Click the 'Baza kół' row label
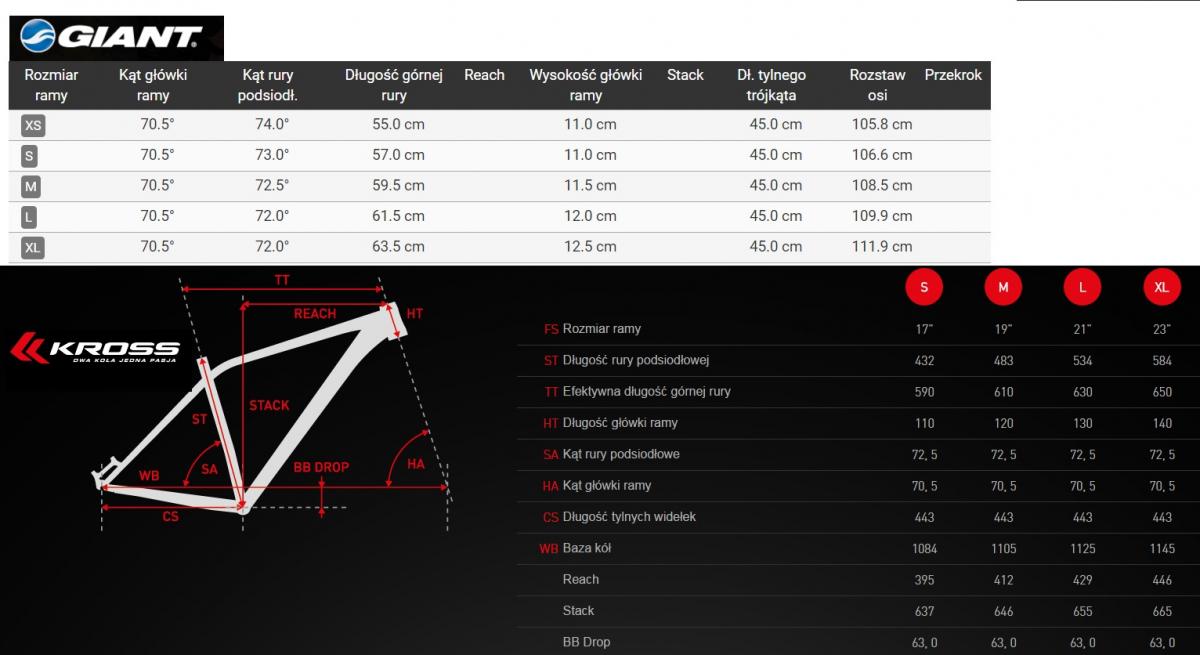Image resolution: width=1200 pixels, height=655 pixels. (586, 548)
